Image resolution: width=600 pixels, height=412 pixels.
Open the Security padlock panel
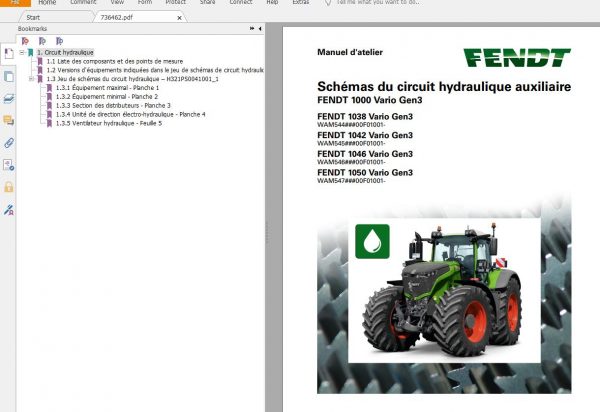coord(8,187)
